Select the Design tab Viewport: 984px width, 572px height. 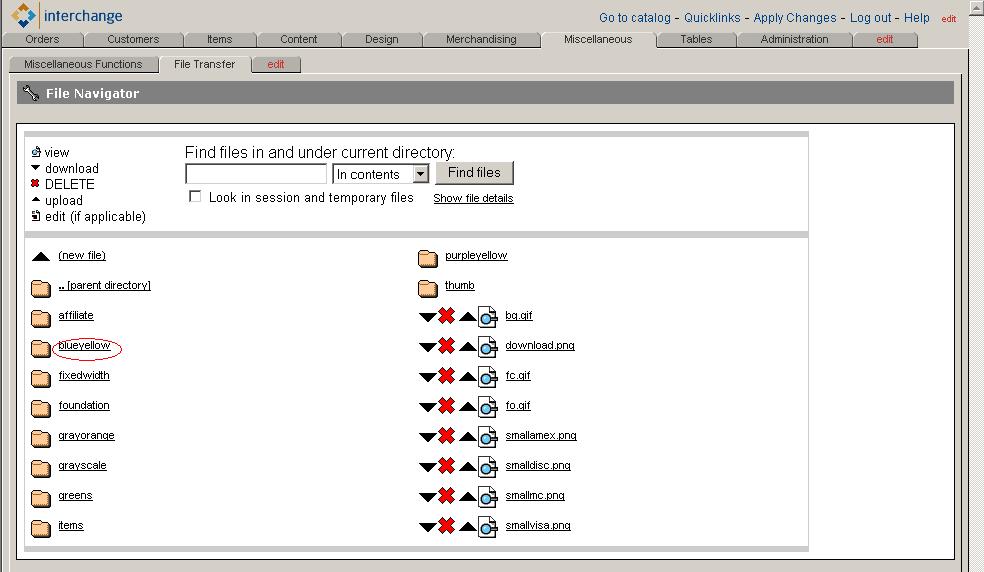coord(382,39)
